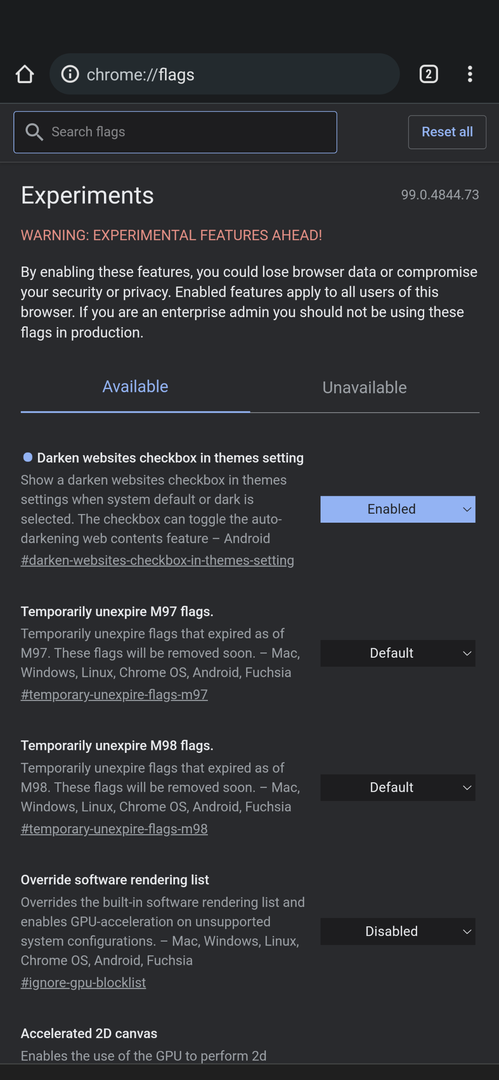
Task: Focus the Search flags input field
Action: pyautogui.click(x=175, y=132)
